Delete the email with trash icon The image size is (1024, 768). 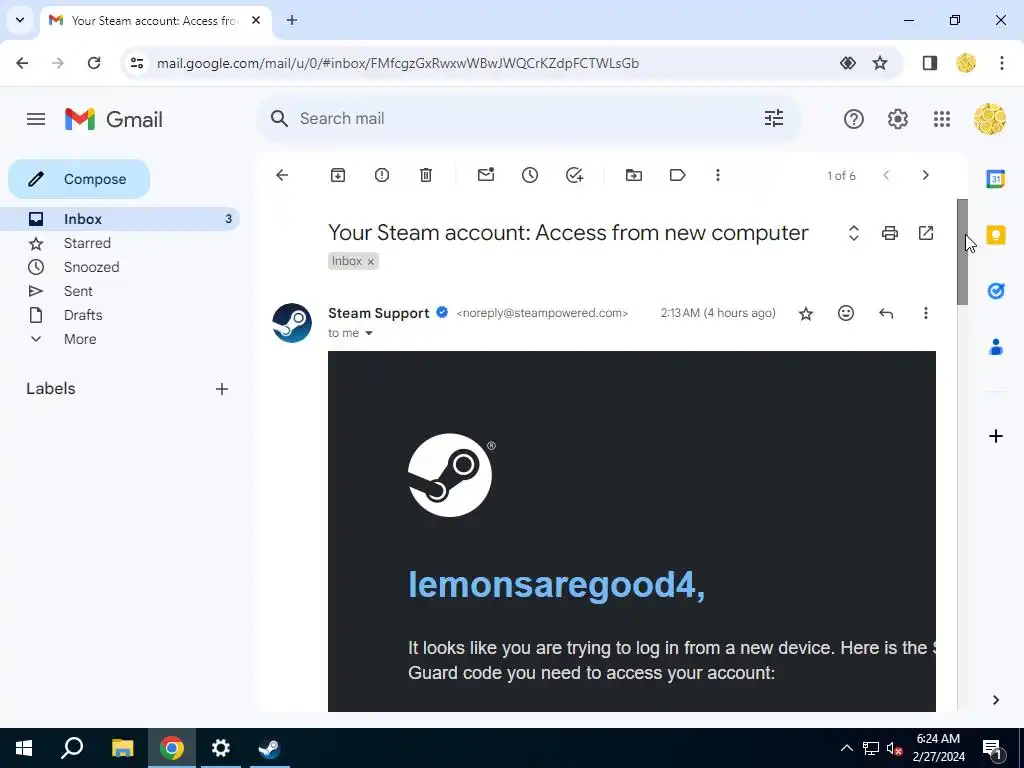tap(426, 175)
